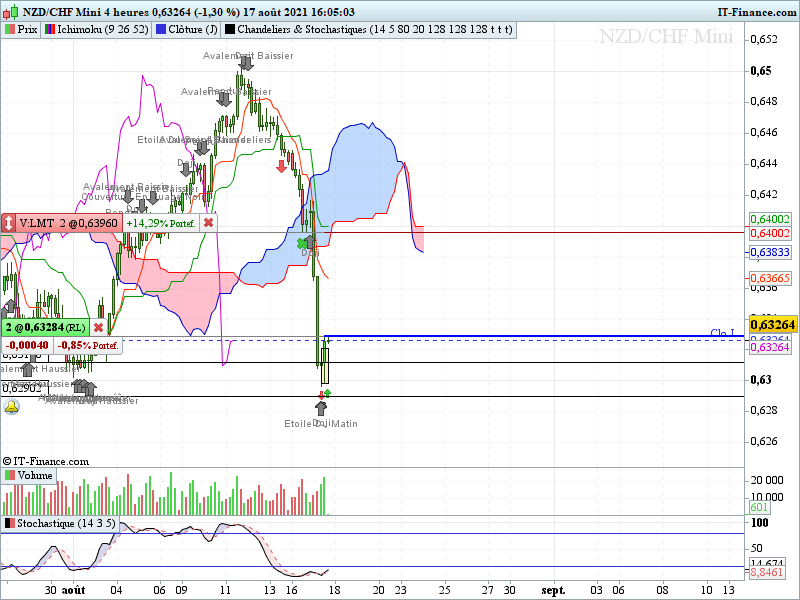Click the Doji Baissier arrow at the top
Viewport: 800px width, 600px height.
click(x=246, y=63)
